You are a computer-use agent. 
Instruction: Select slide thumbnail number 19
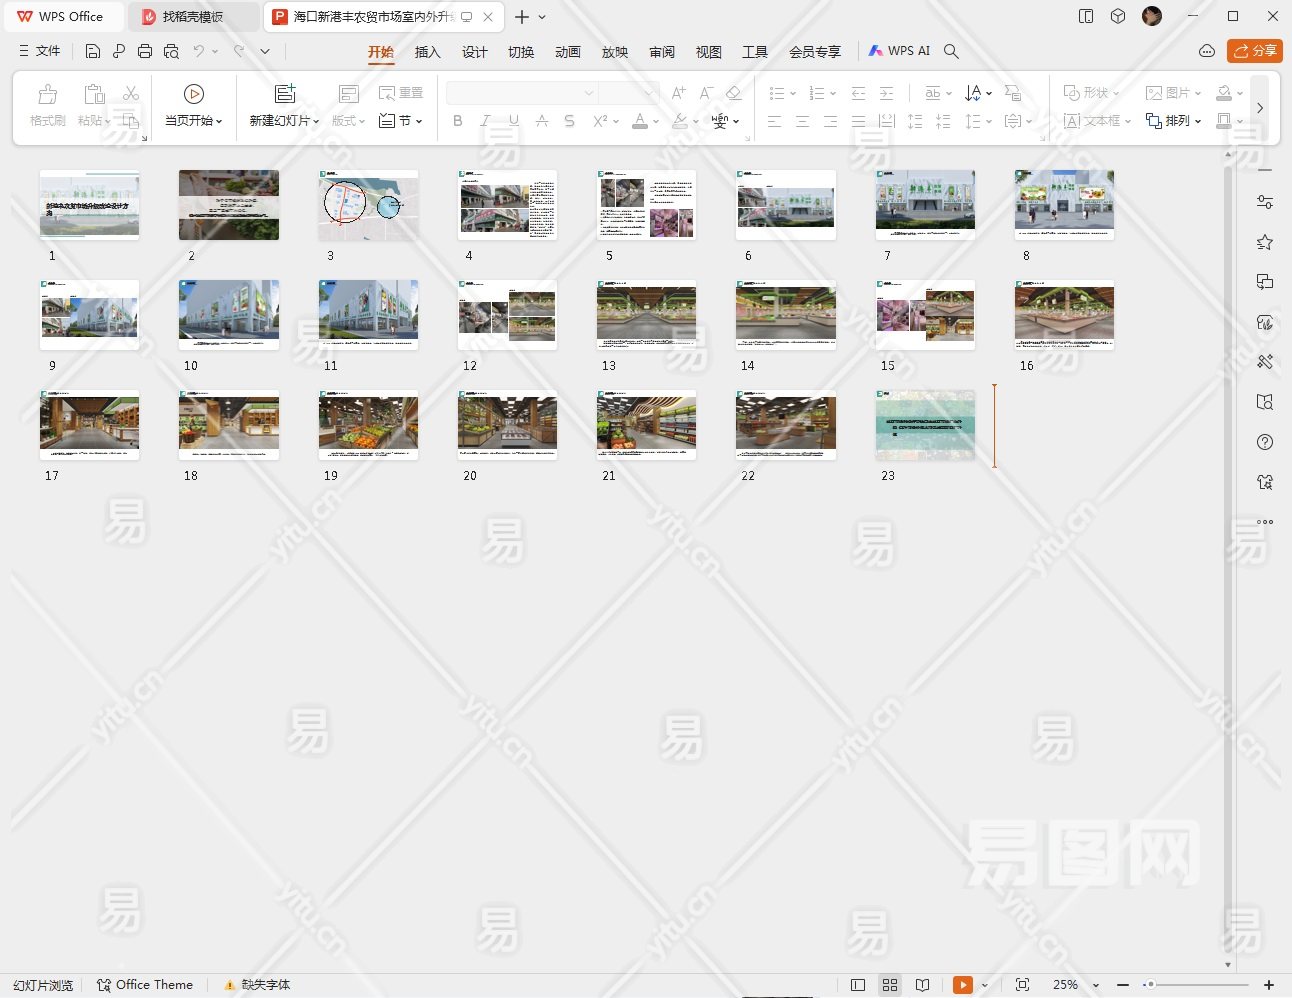[368, 425]
